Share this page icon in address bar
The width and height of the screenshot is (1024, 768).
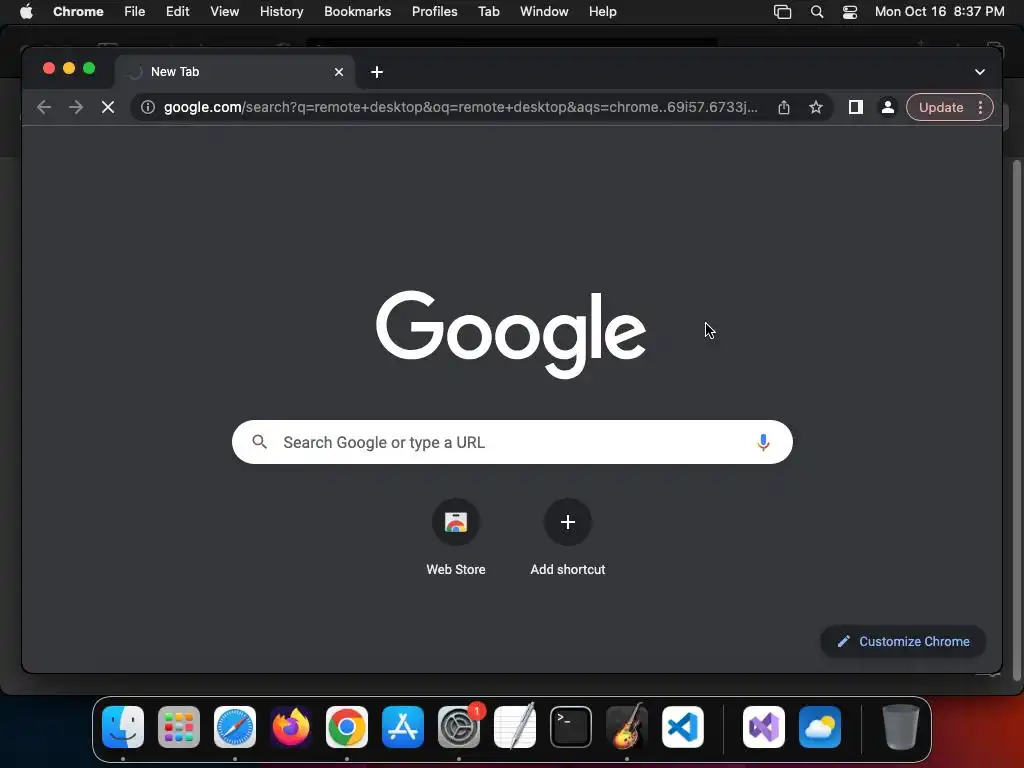784,107
